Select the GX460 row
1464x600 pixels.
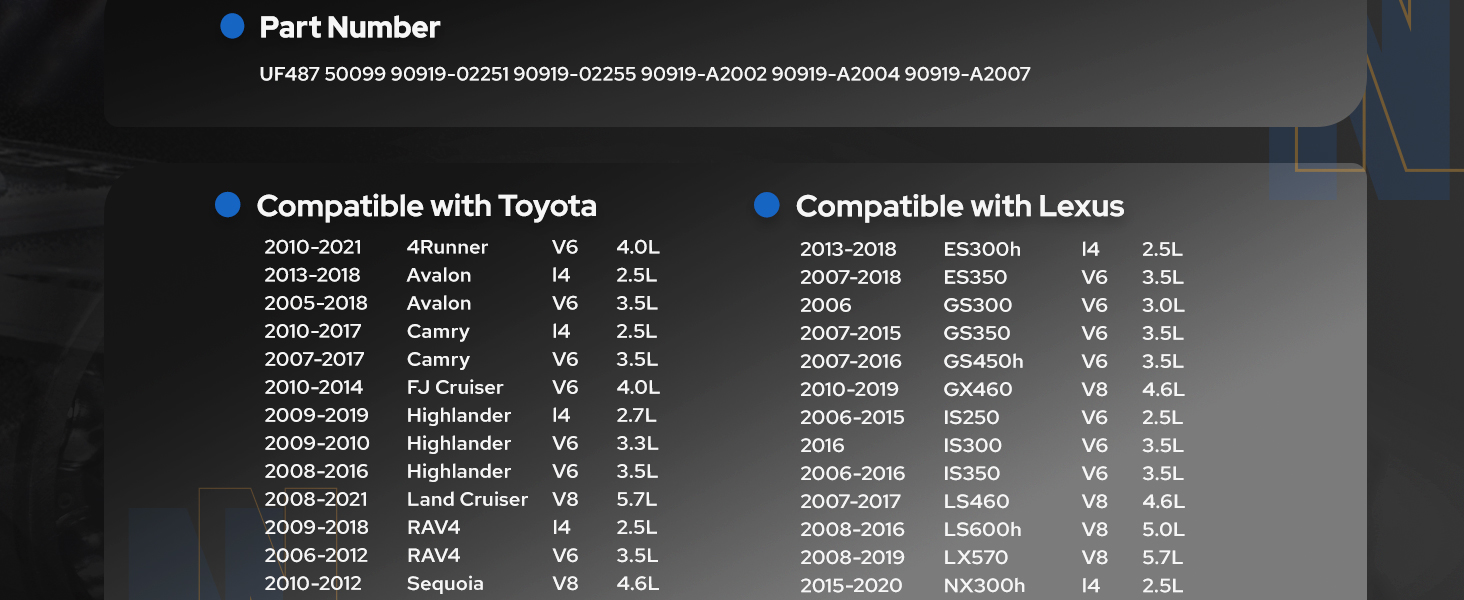click(978, 389)
